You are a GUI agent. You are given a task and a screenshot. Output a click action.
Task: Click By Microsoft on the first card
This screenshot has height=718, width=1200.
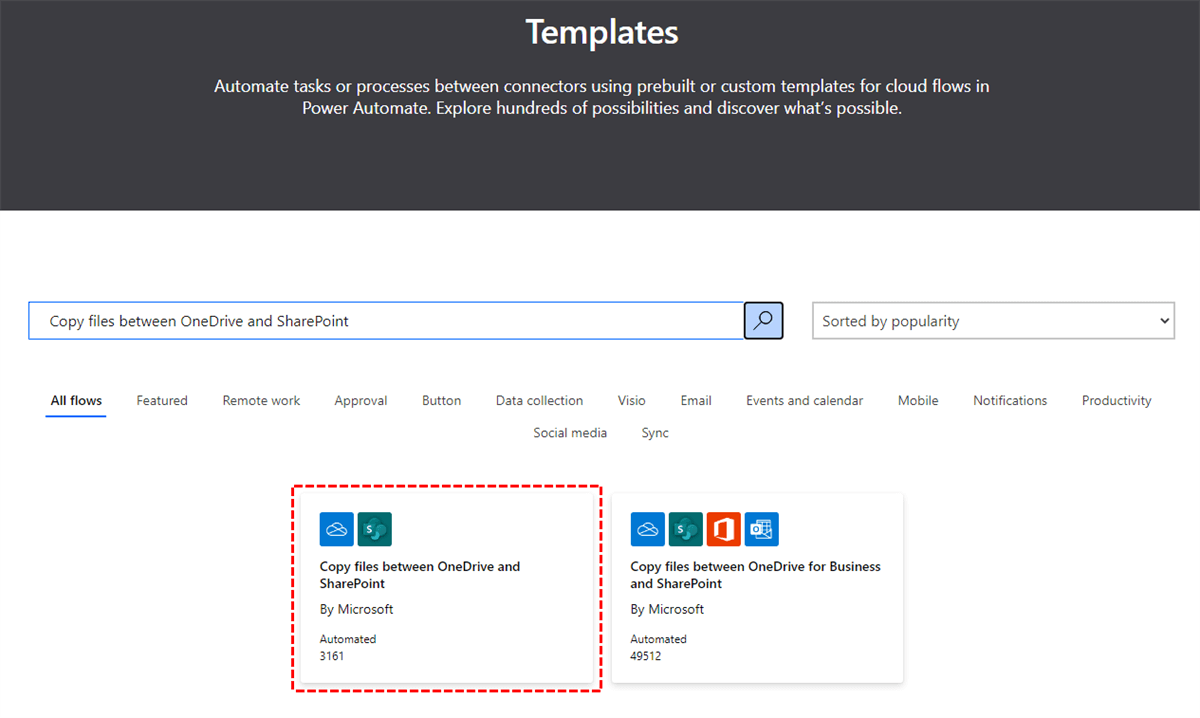357,609
